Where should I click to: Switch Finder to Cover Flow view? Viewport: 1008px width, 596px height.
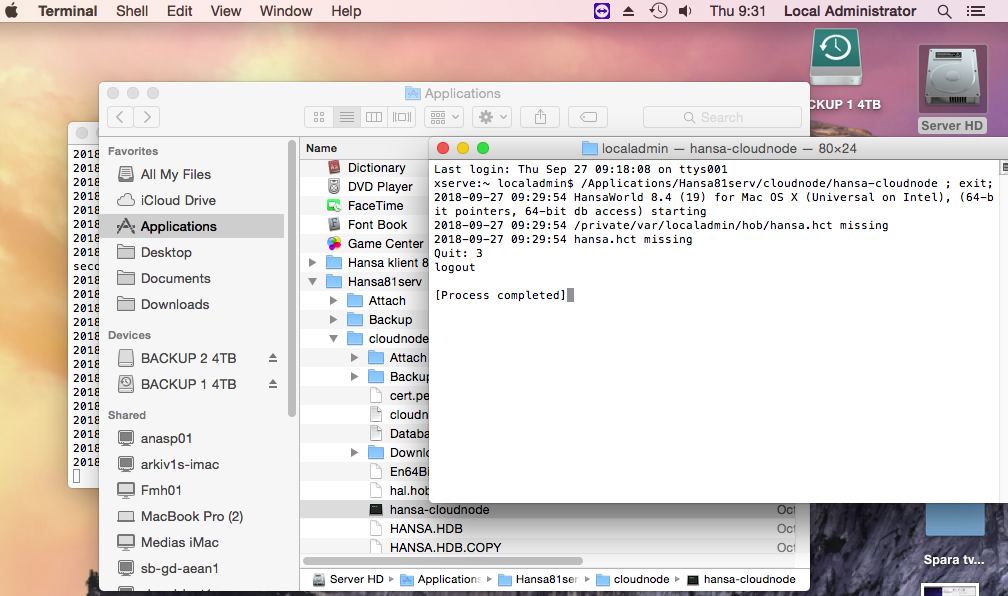(402, 117)
